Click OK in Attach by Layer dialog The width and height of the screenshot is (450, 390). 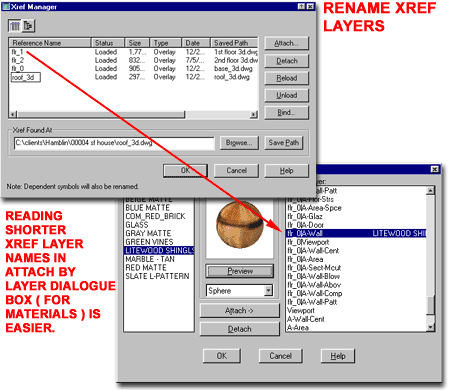[x=222, y=356]
